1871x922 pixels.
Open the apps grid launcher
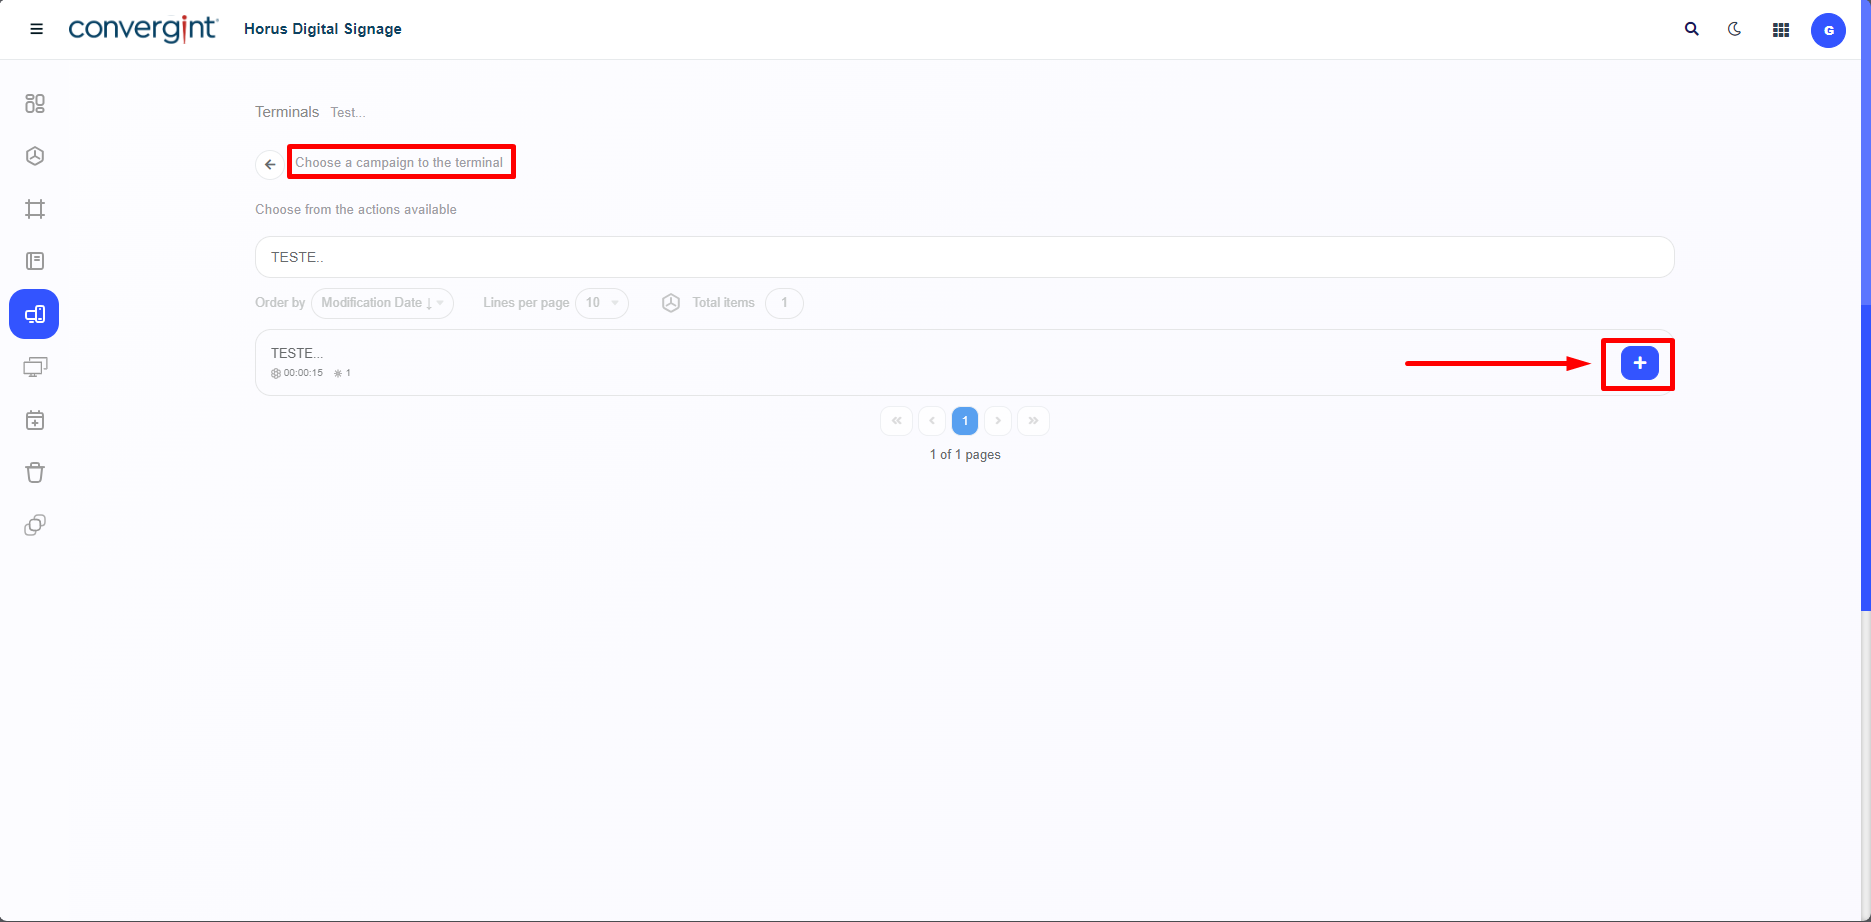(1780, 30)
